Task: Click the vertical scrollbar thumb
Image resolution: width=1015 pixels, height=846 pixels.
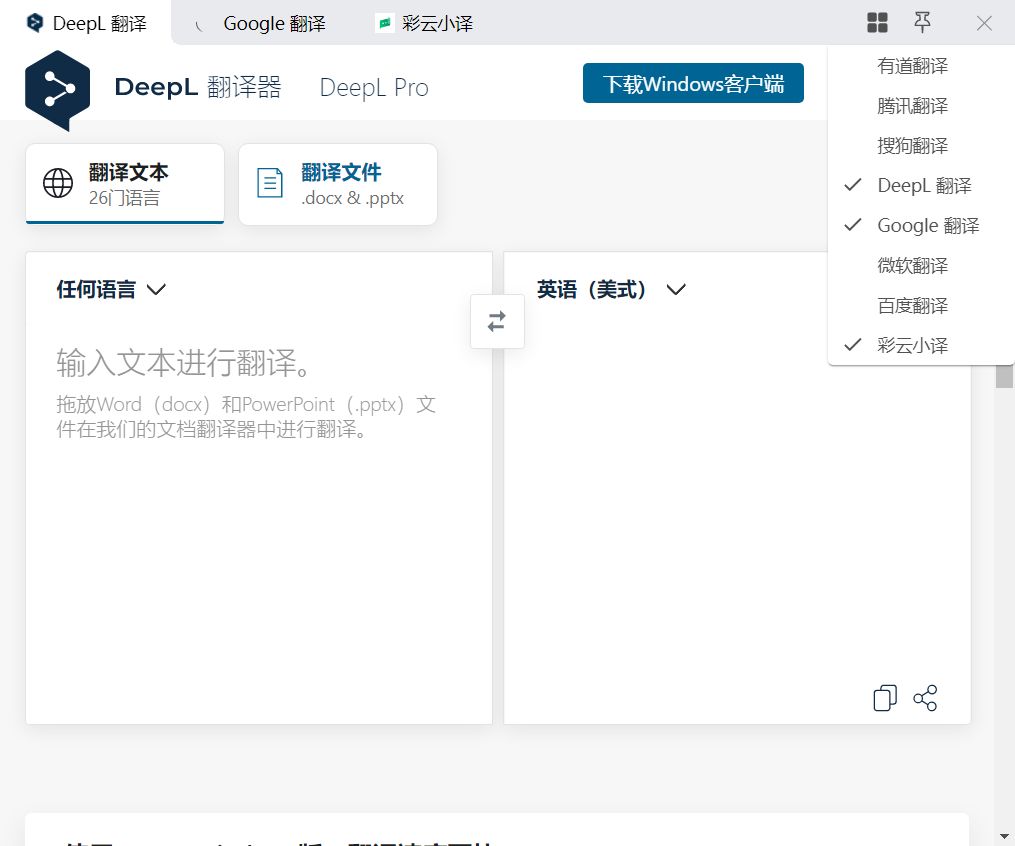Action: [1004, 376]
